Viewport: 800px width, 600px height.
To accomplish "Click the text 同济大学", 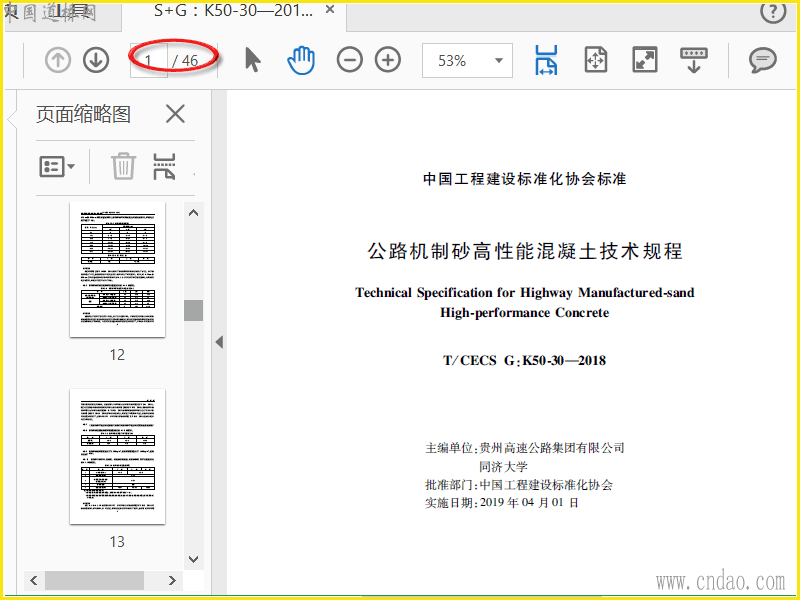I will (503, 467).
